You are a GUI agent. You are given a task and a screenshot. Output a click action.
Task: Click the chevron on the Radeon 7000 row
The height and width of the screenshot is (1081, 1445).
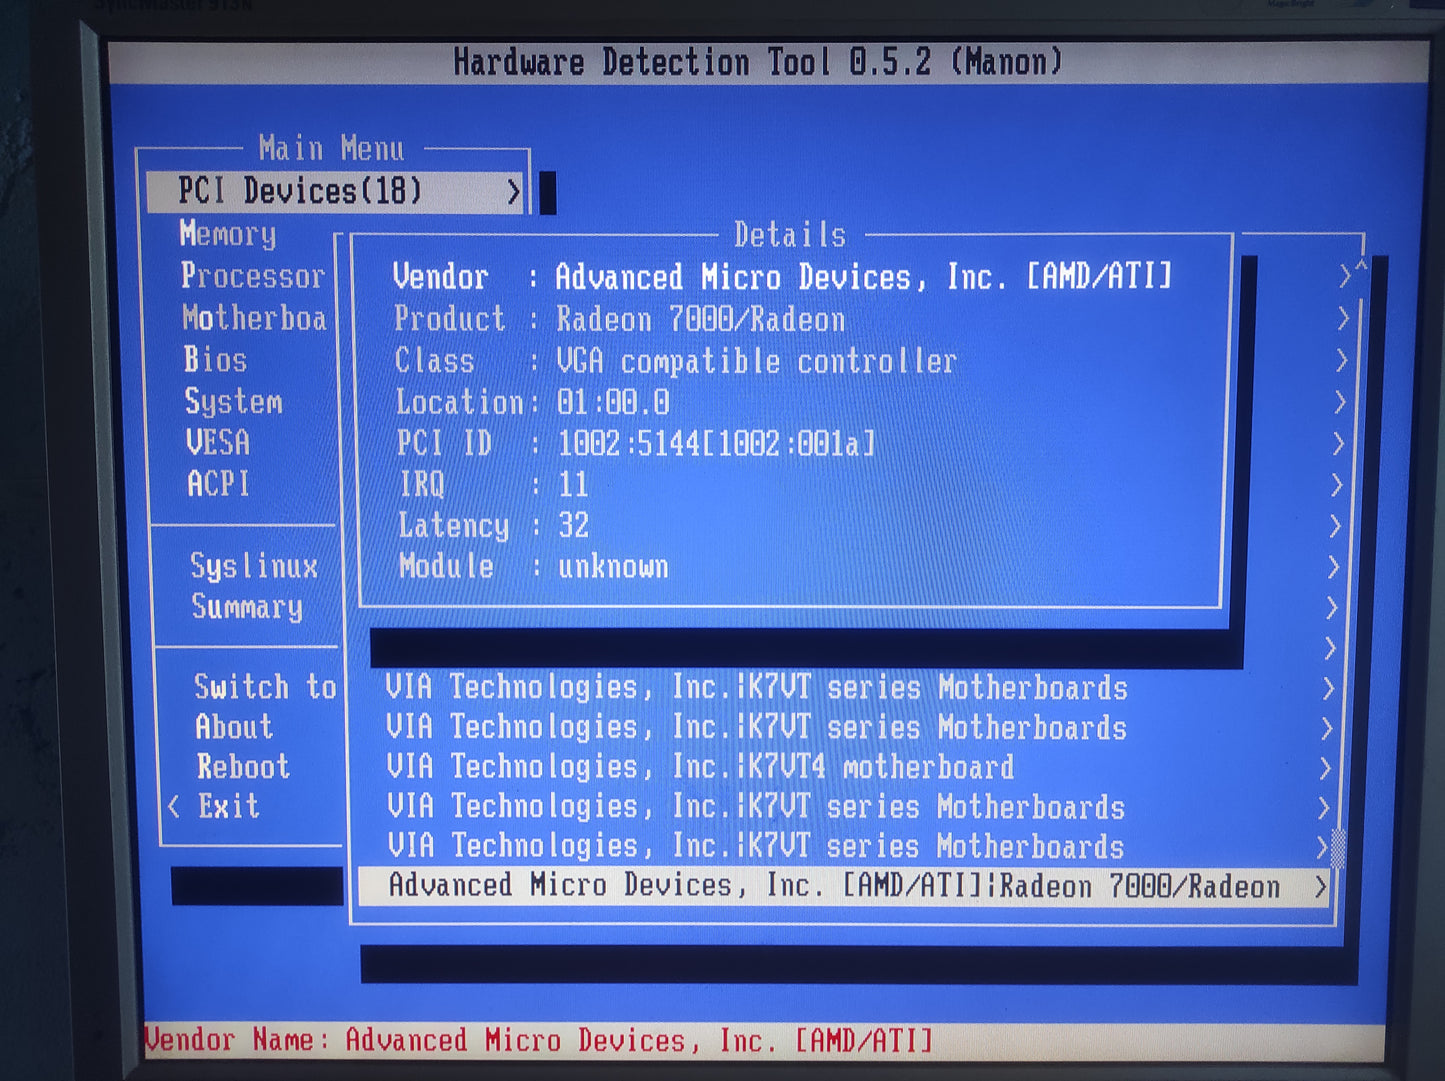point(1320,887)
